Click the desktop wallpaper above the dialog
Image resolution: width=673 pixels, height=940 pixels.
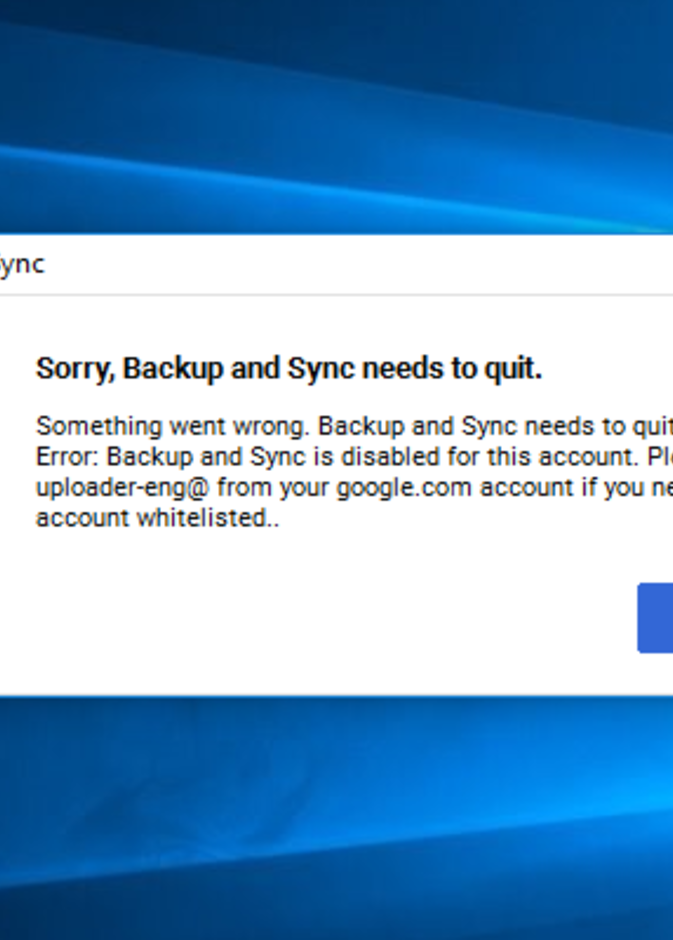tap(336, 110)
